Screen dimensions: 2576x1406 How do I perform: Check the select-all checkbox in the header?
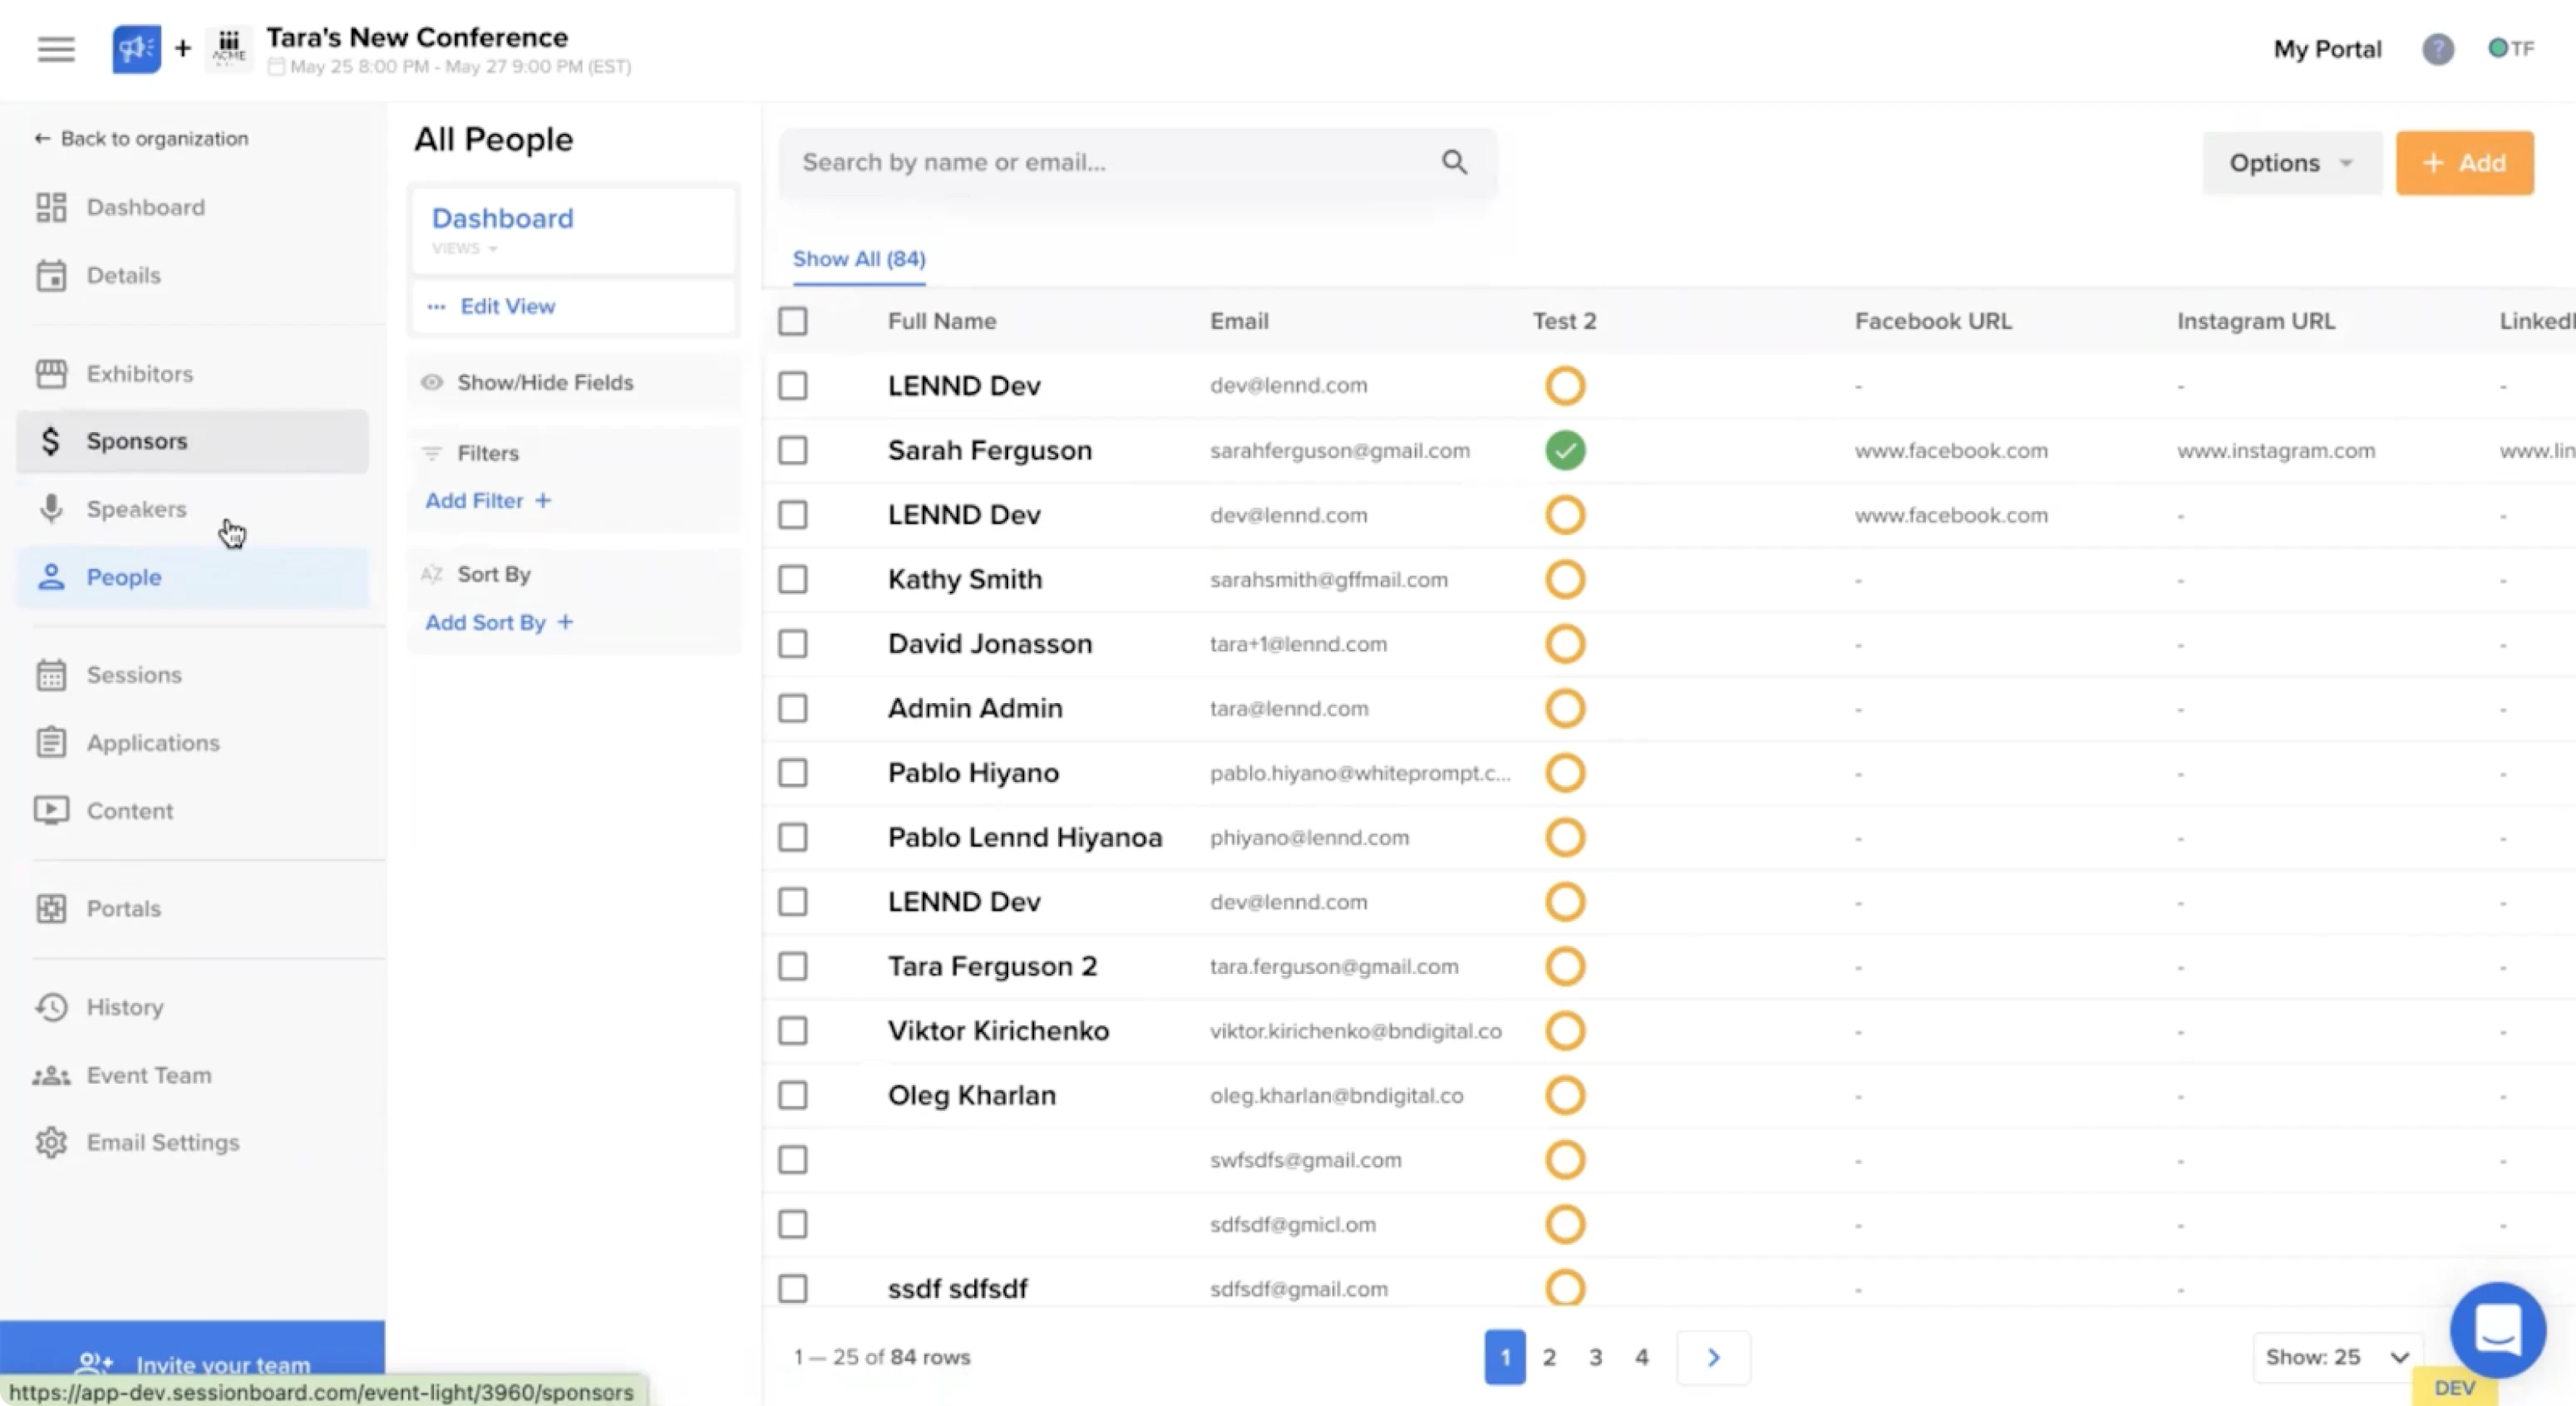pyautogui.click(x=792, y=321)
